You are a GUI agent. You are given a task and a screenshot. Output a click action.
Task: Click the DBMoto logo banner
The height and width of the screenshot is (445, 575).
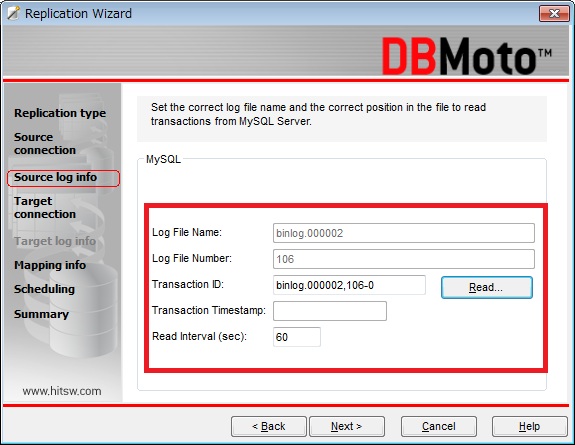coord(466,56)
